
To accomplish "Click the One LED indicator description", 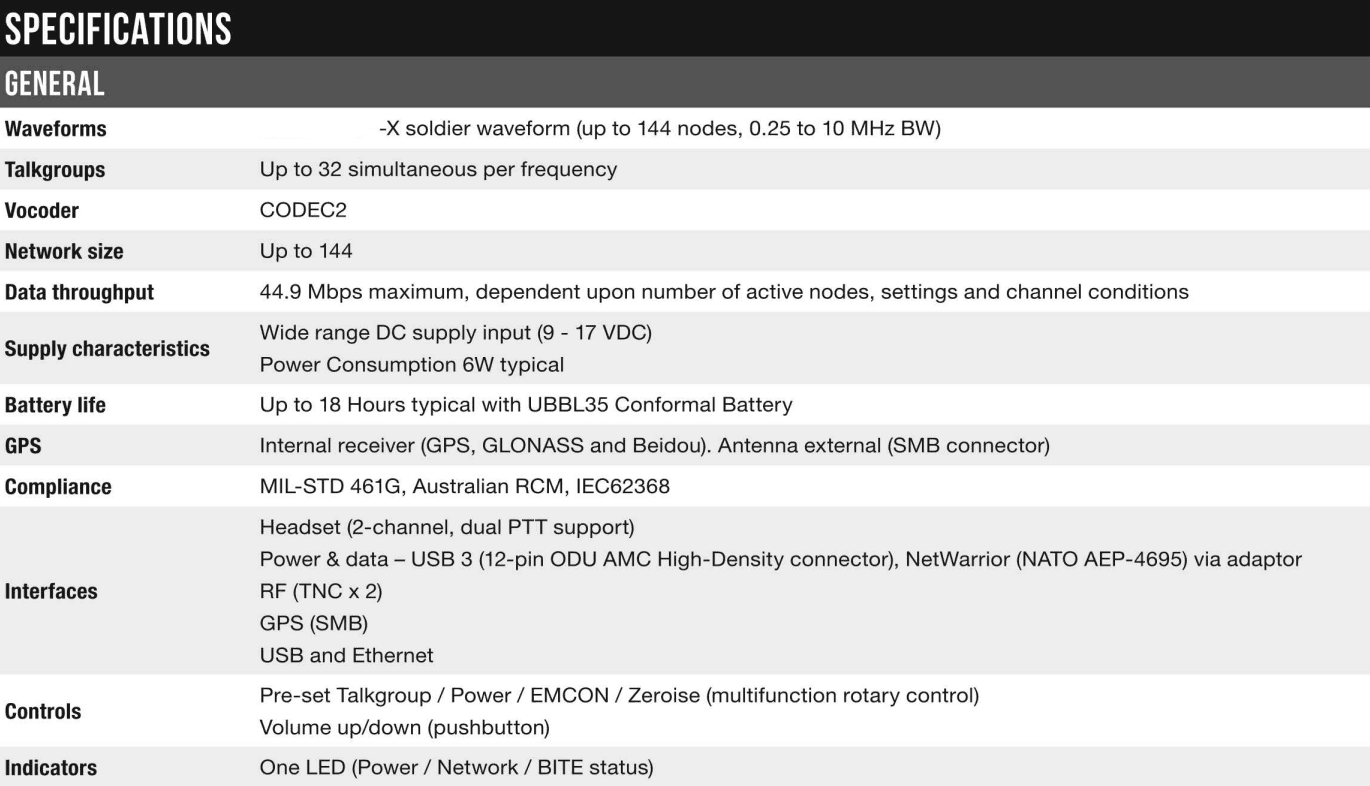I will [456, 768].
